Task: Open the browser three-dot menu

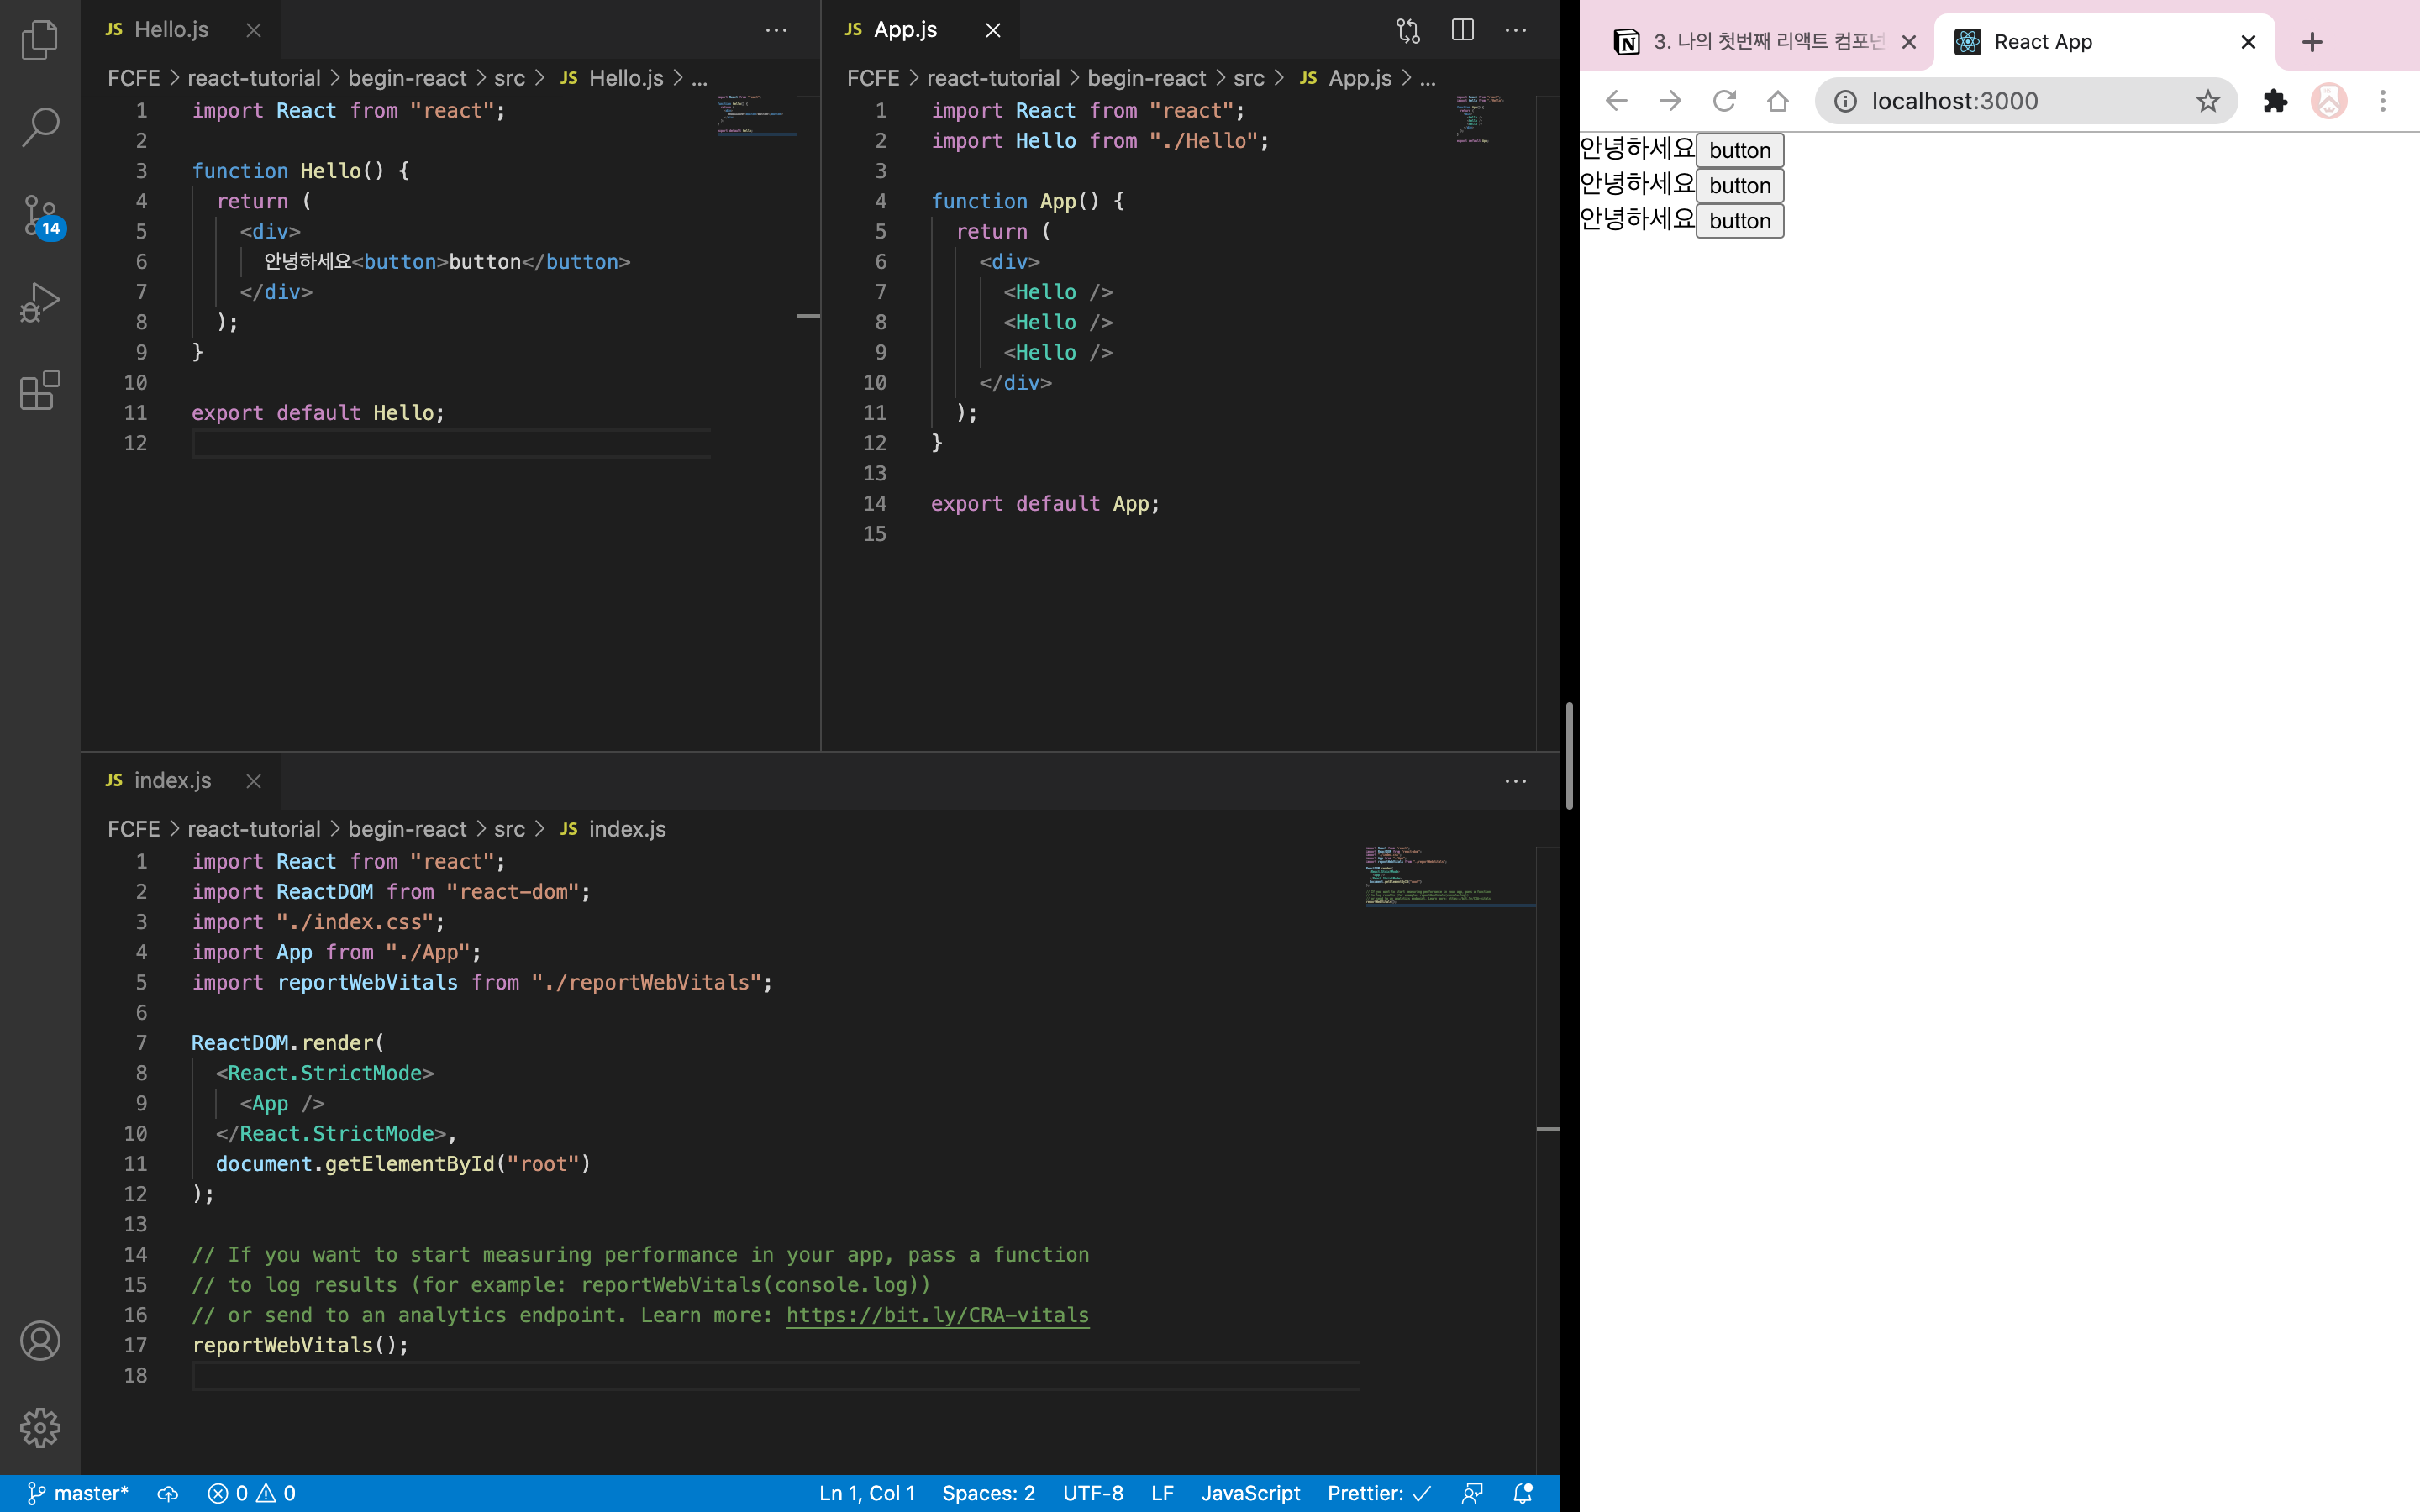Action: [x=2383, y=101]
